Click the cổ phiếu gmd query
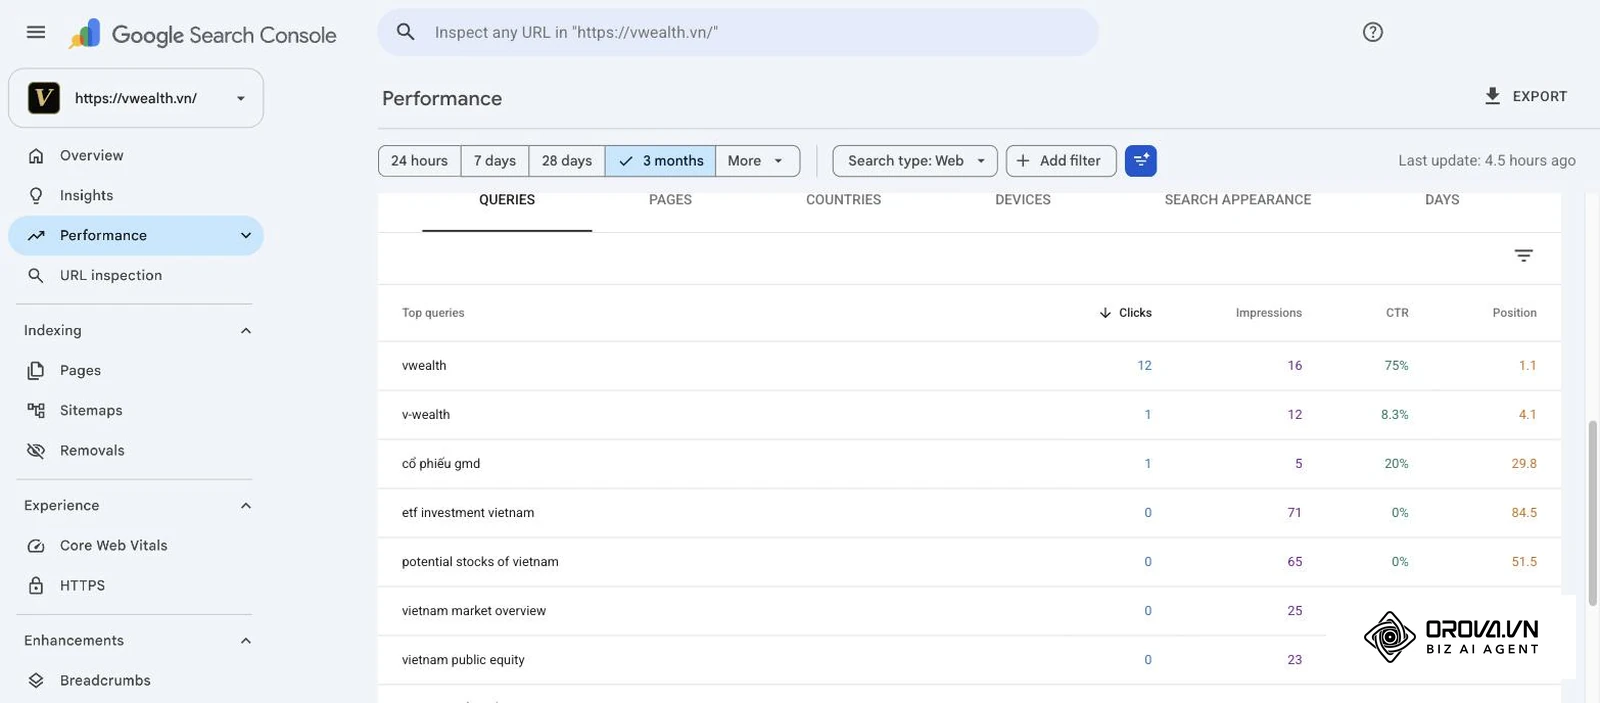Screen dimensions: 1600x703 [x=441, y=464]
